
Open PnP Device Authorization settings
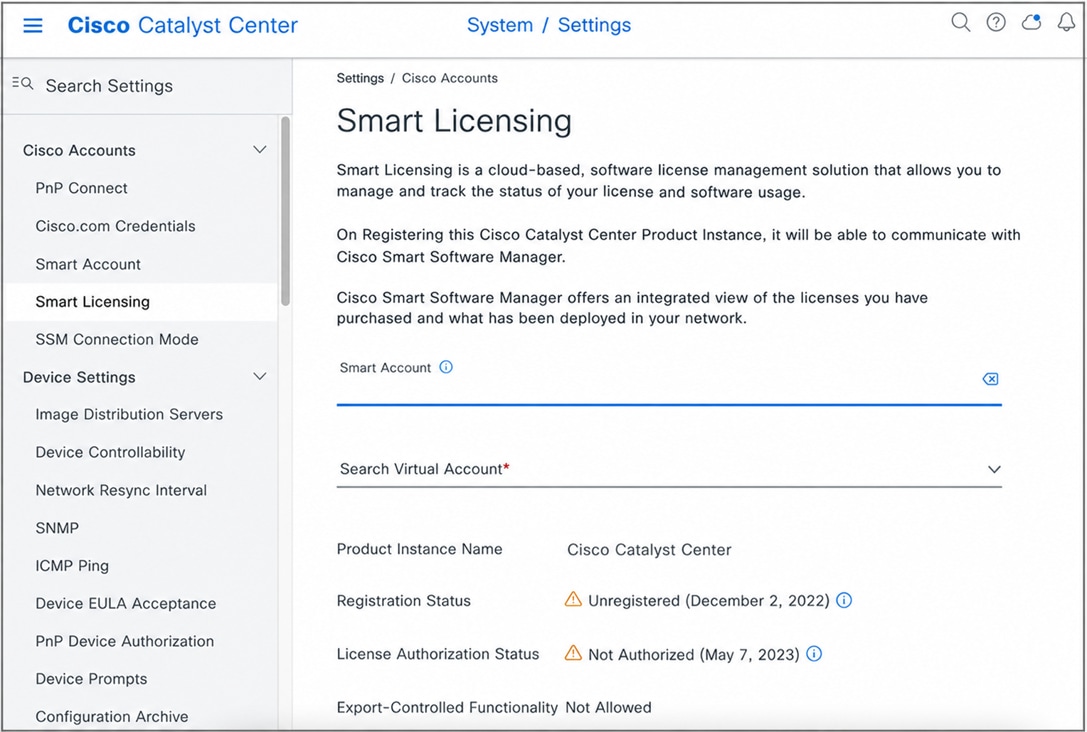click(x=125, y=641)
